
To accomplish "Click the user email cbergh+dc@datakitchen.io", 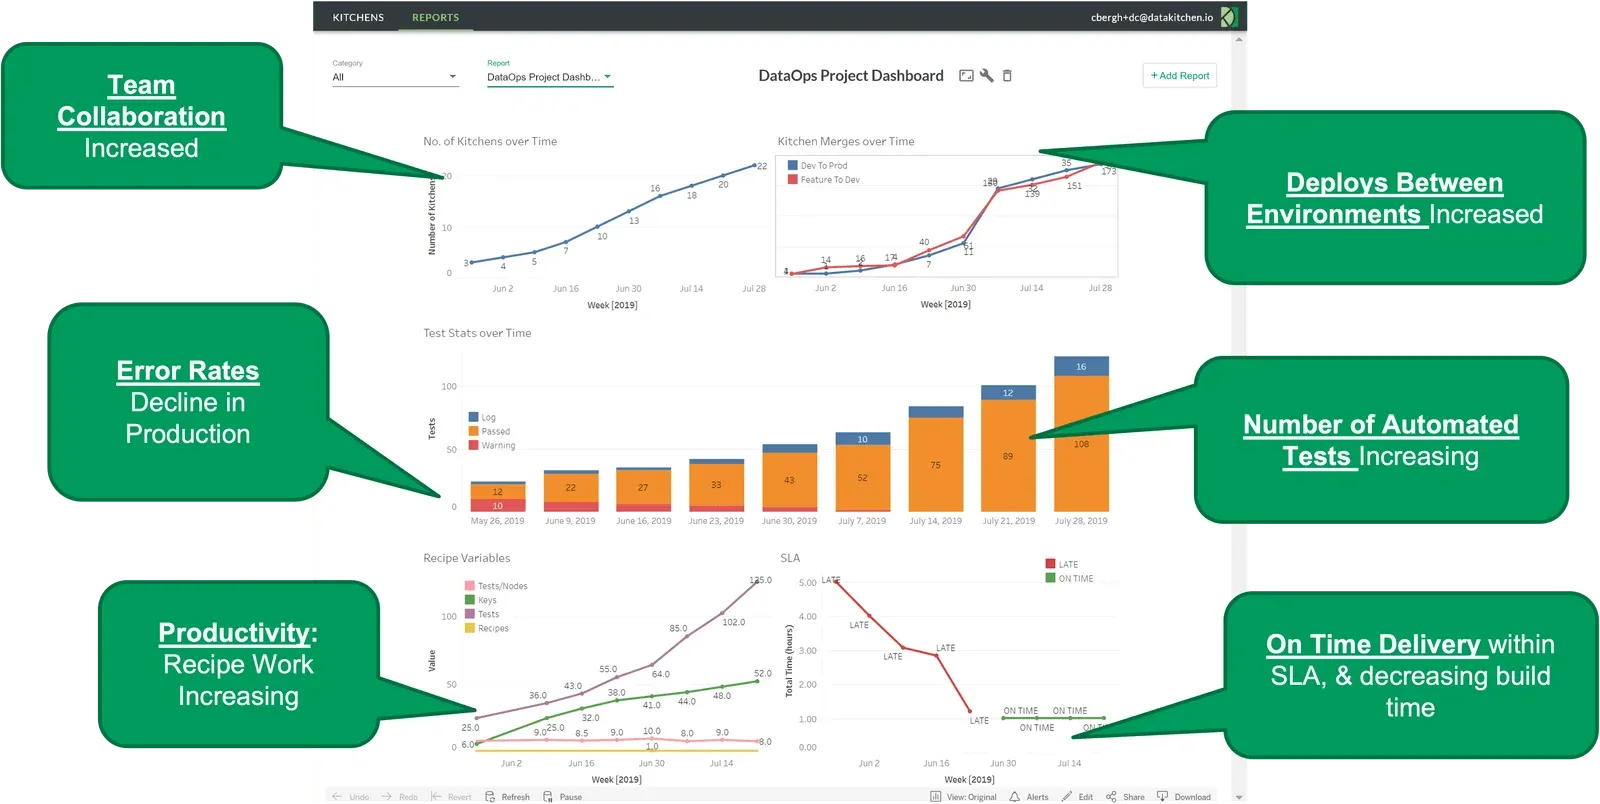I will [1151, 17].
